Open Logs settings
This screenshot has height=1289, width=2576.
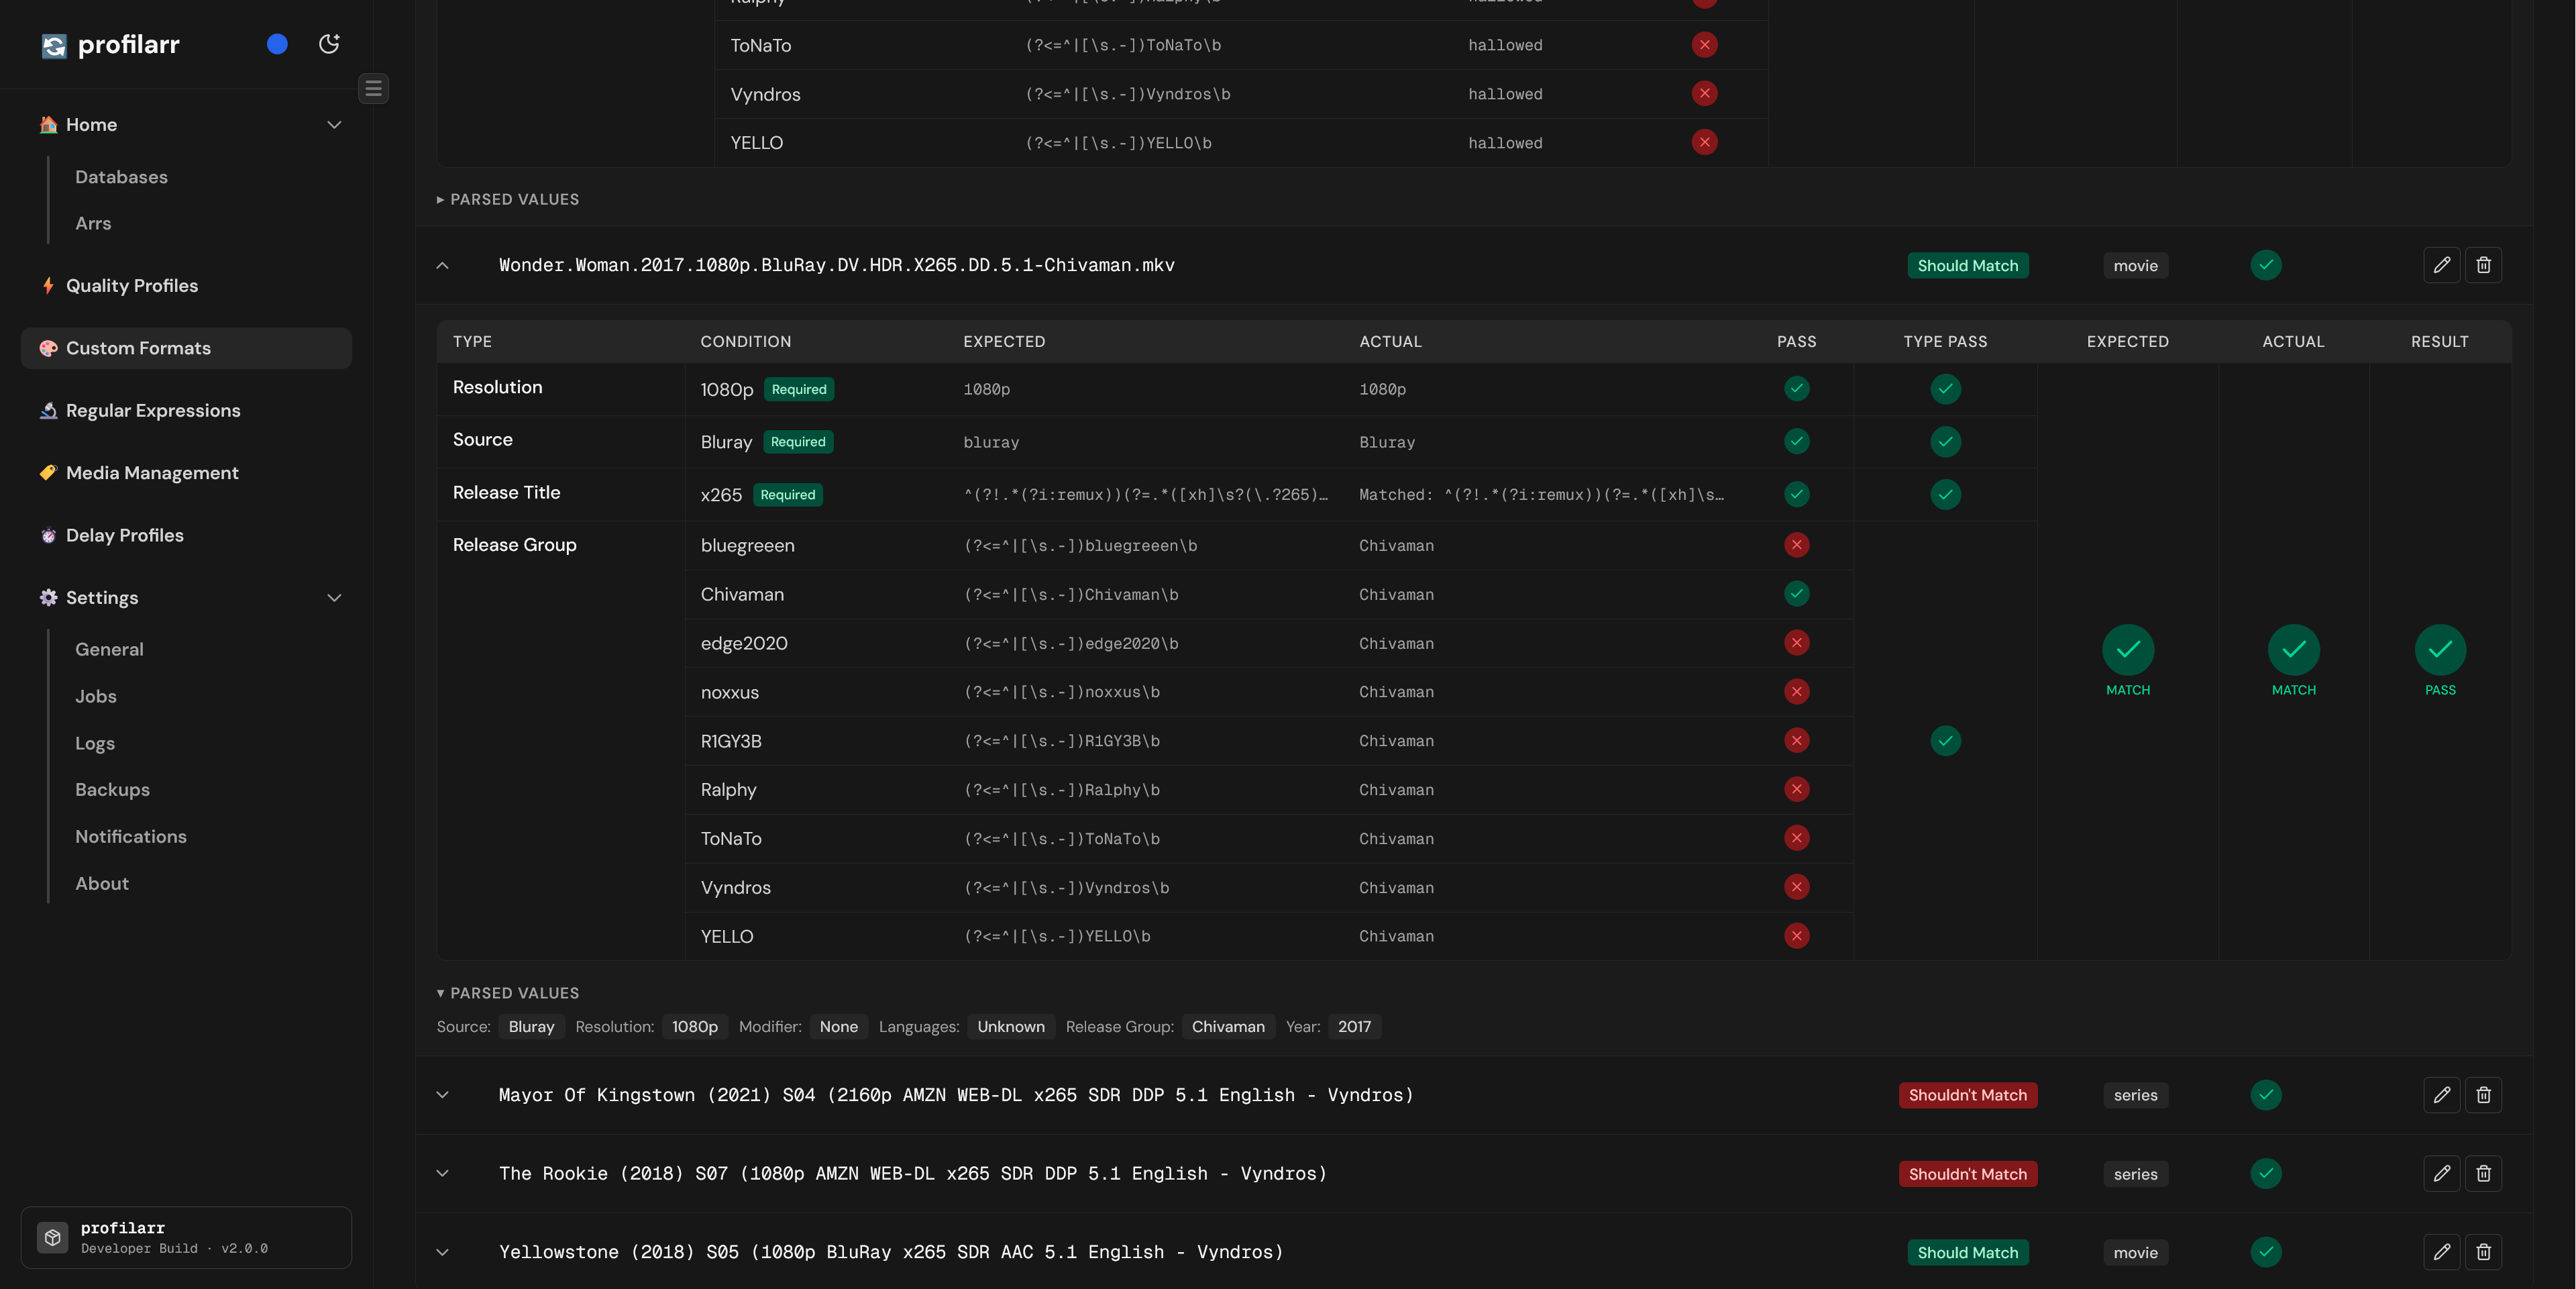pos(95,744)
